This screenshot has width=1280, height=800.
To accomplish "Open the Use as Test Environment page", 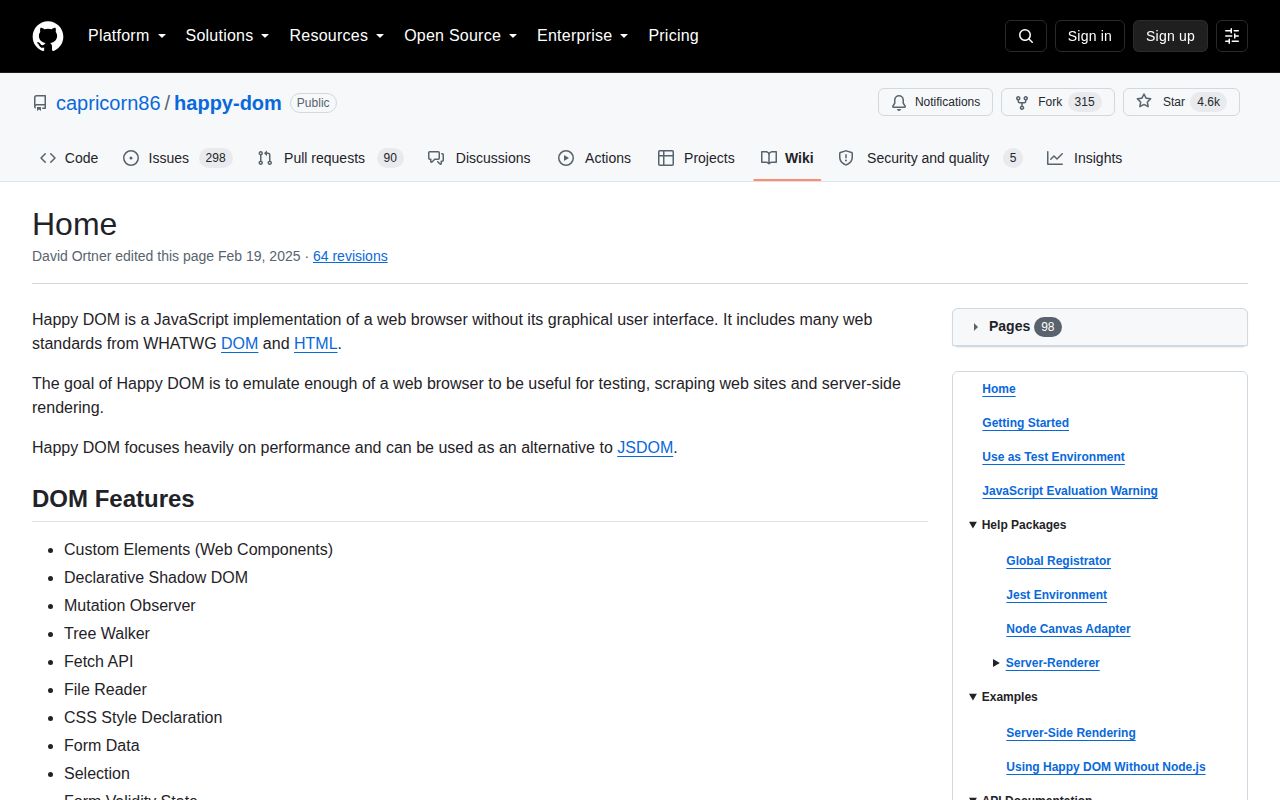I will tap(1054, 457).
